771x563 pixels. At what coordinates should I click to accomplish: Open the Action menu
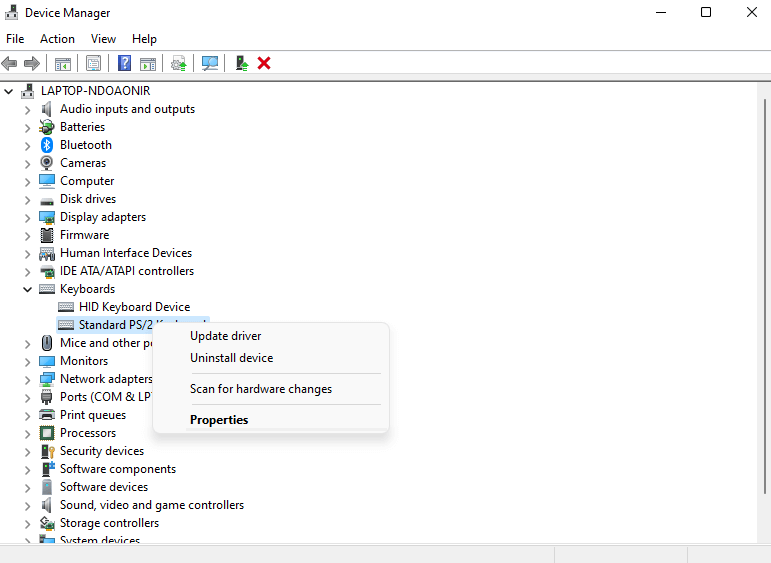point(58,39)
